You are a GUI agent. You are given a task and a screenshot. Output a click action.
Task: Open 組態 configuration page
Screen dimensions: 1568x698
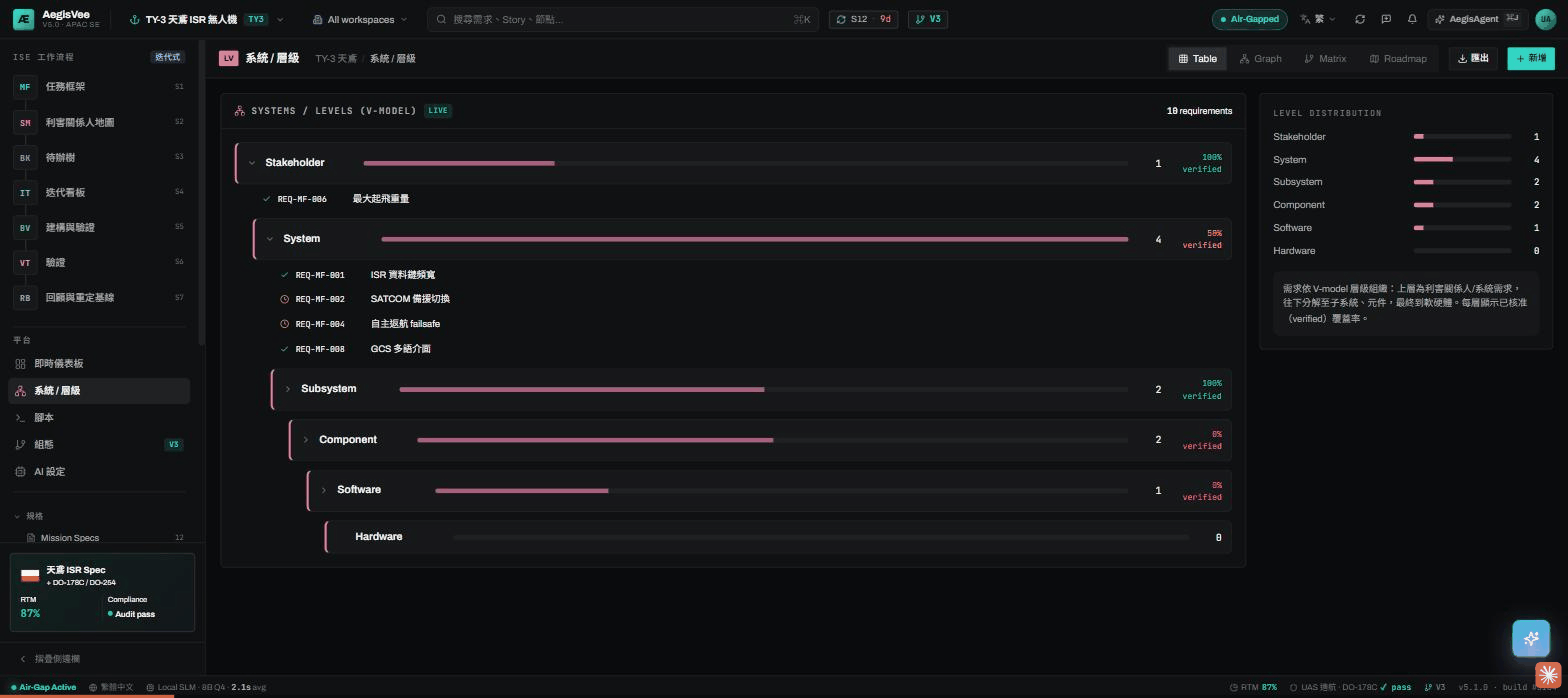(99, 444)
